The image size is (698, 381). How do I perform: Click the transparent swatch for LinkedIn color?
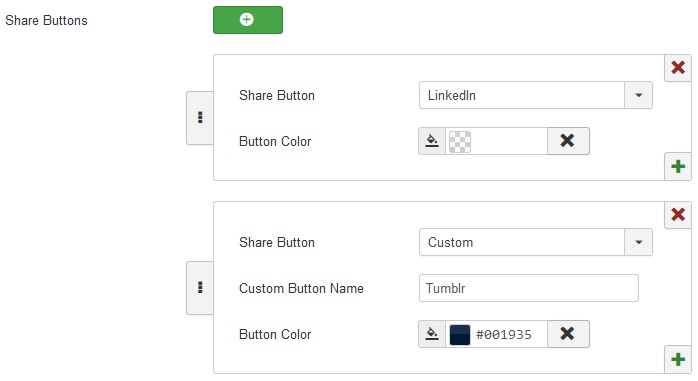pos(460,142)
